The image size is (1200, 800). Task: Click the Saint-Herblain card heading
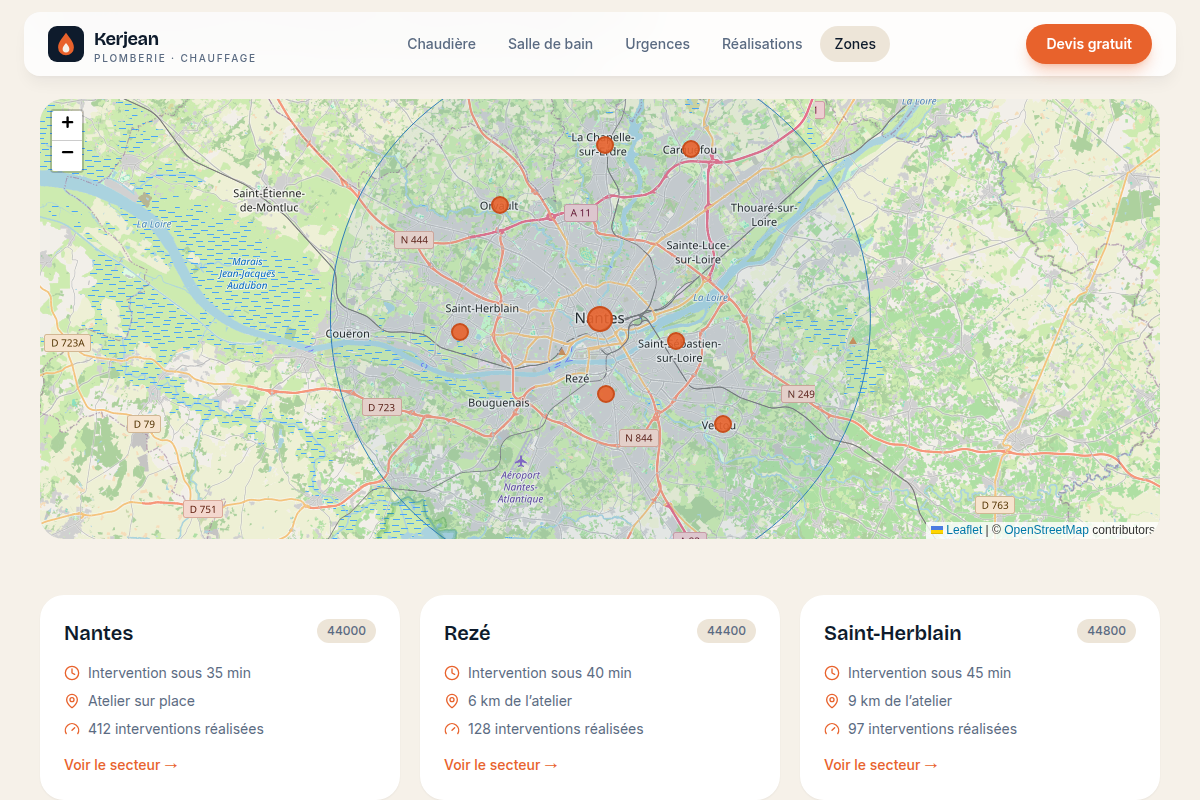pyautogui.click(x=893, y=633)
